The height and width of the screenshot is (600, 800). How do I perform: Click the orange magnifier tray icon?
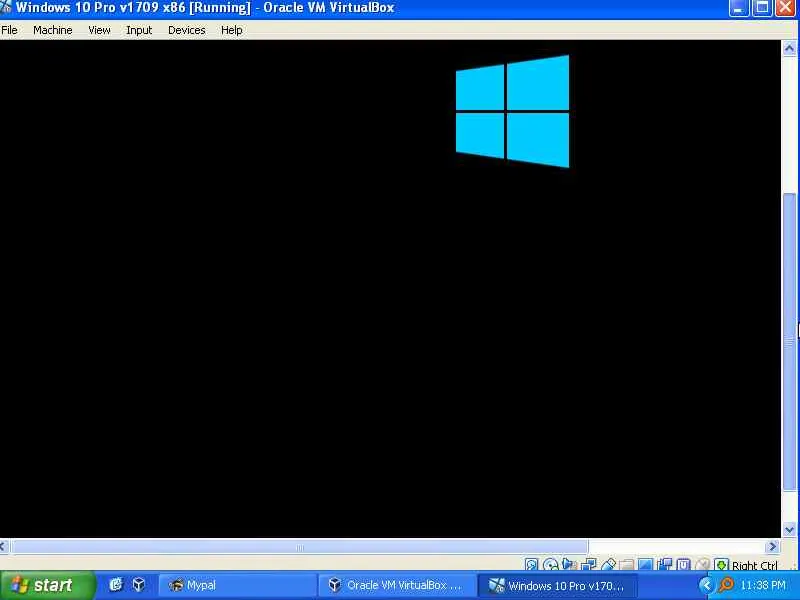click(726, 585)
